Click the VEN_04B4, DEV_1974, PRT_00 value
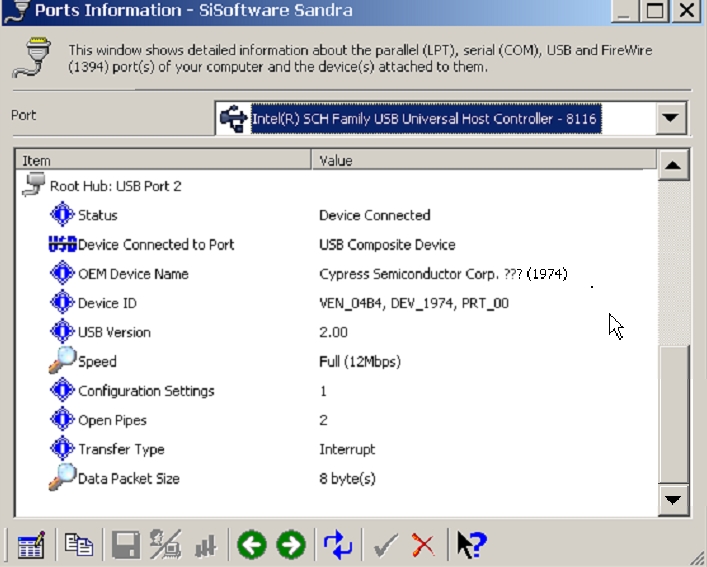707x567 pixels. coord(414,303)
